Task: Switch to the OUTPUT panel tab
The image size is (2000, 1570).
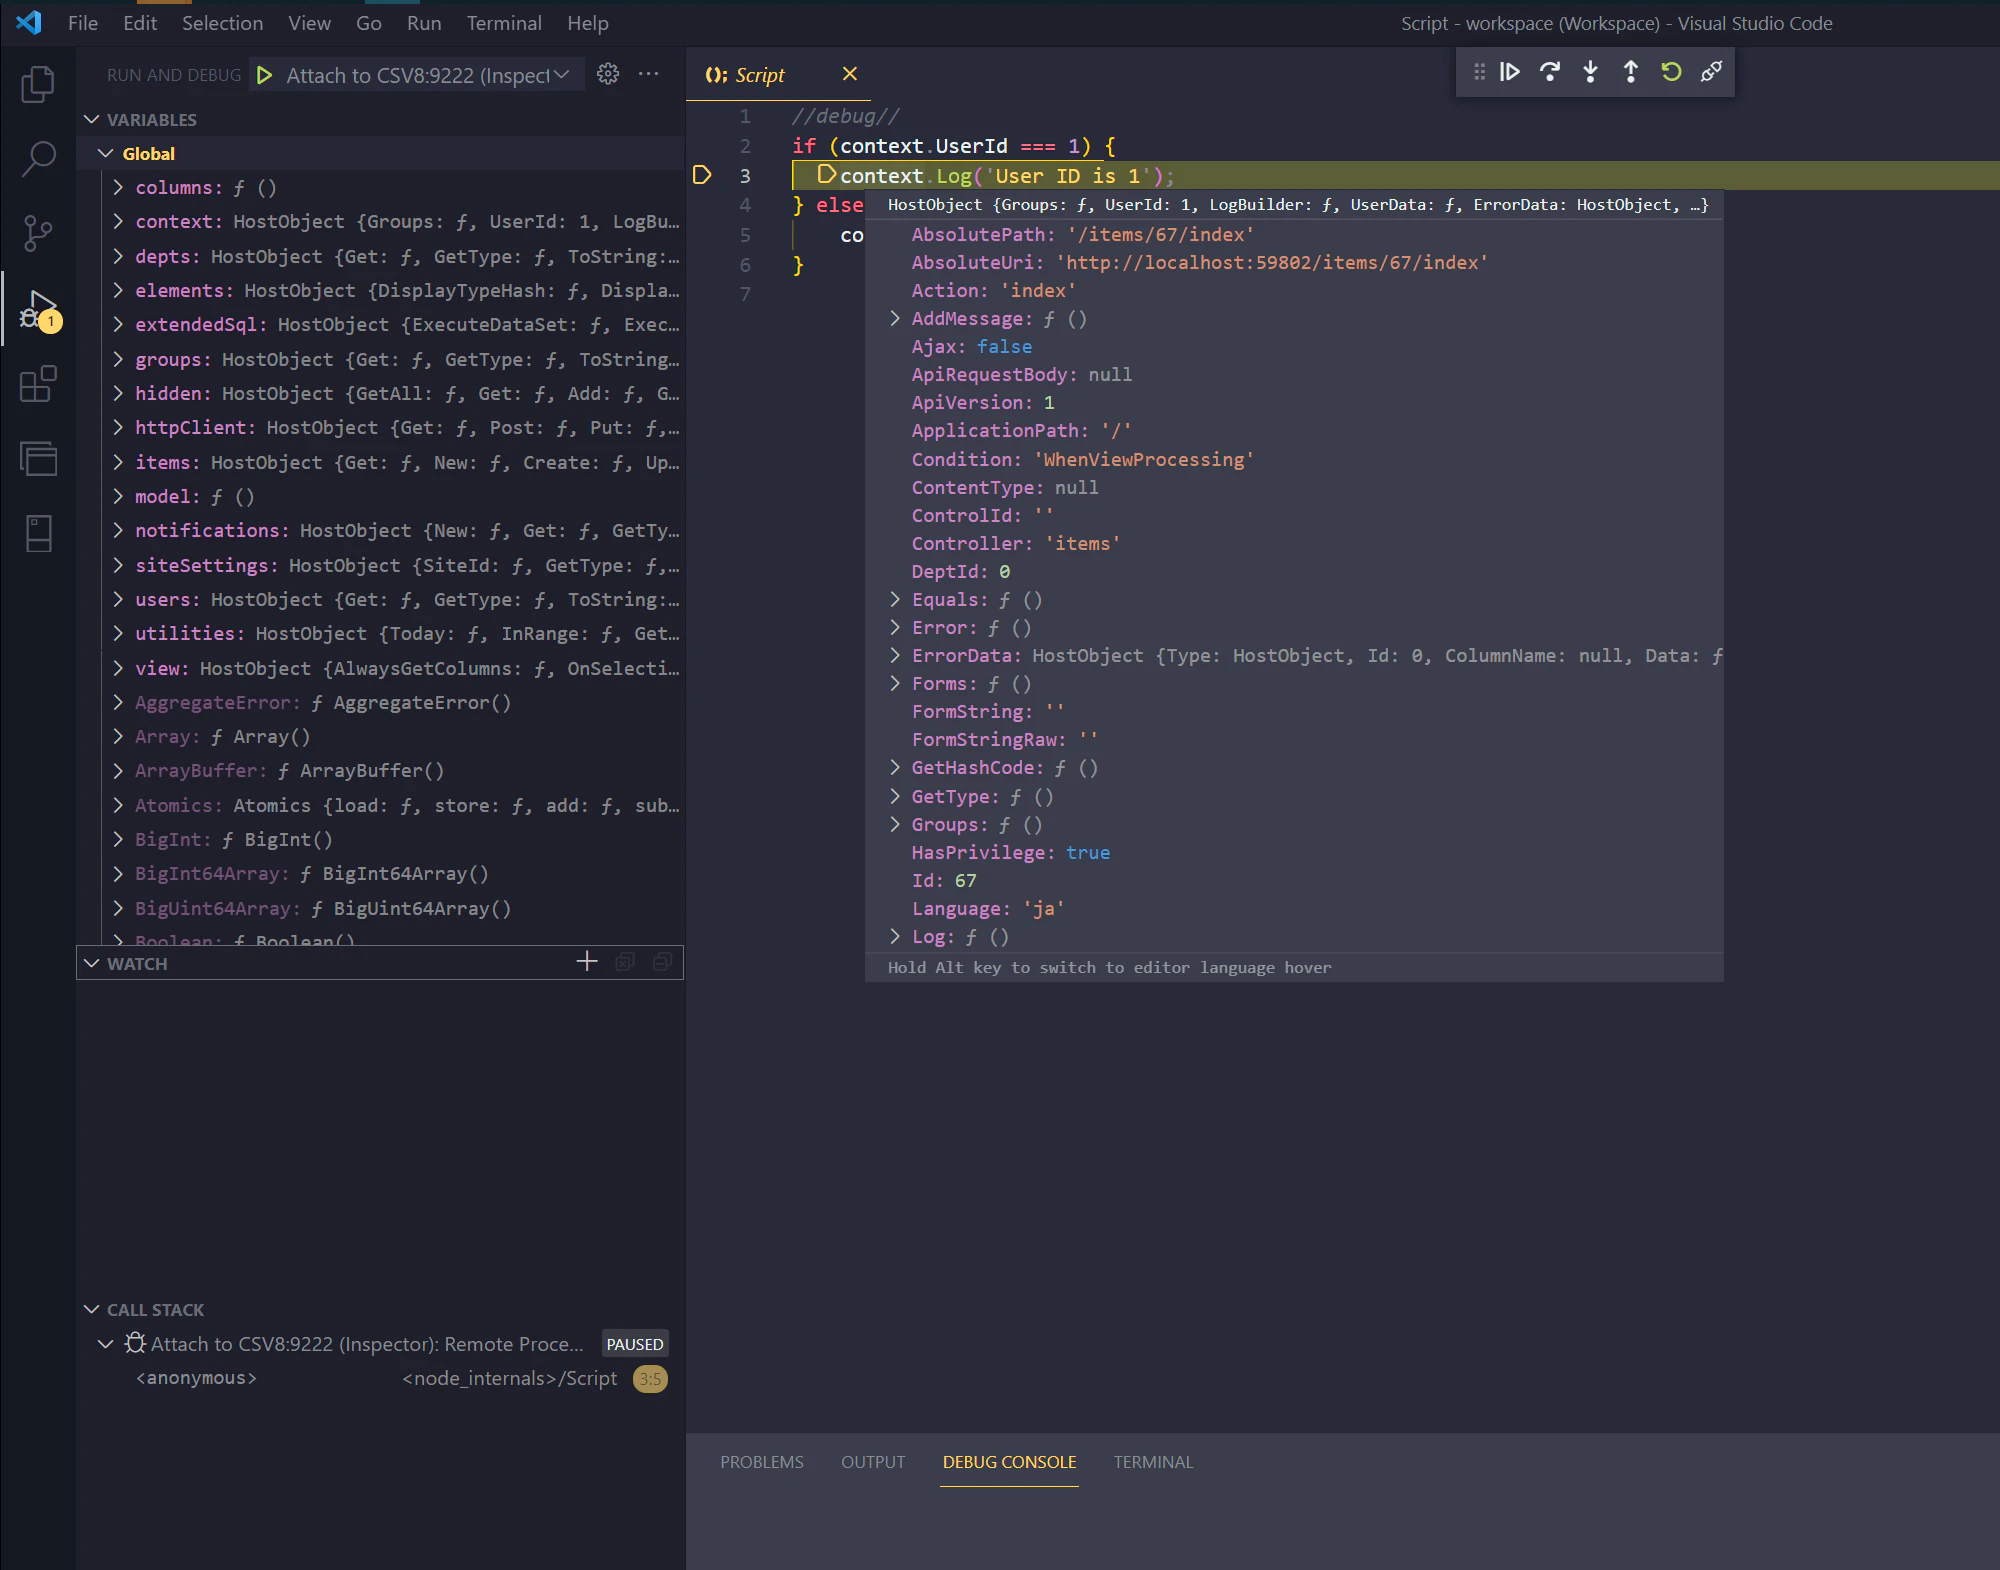Action: click(873, 1462)
